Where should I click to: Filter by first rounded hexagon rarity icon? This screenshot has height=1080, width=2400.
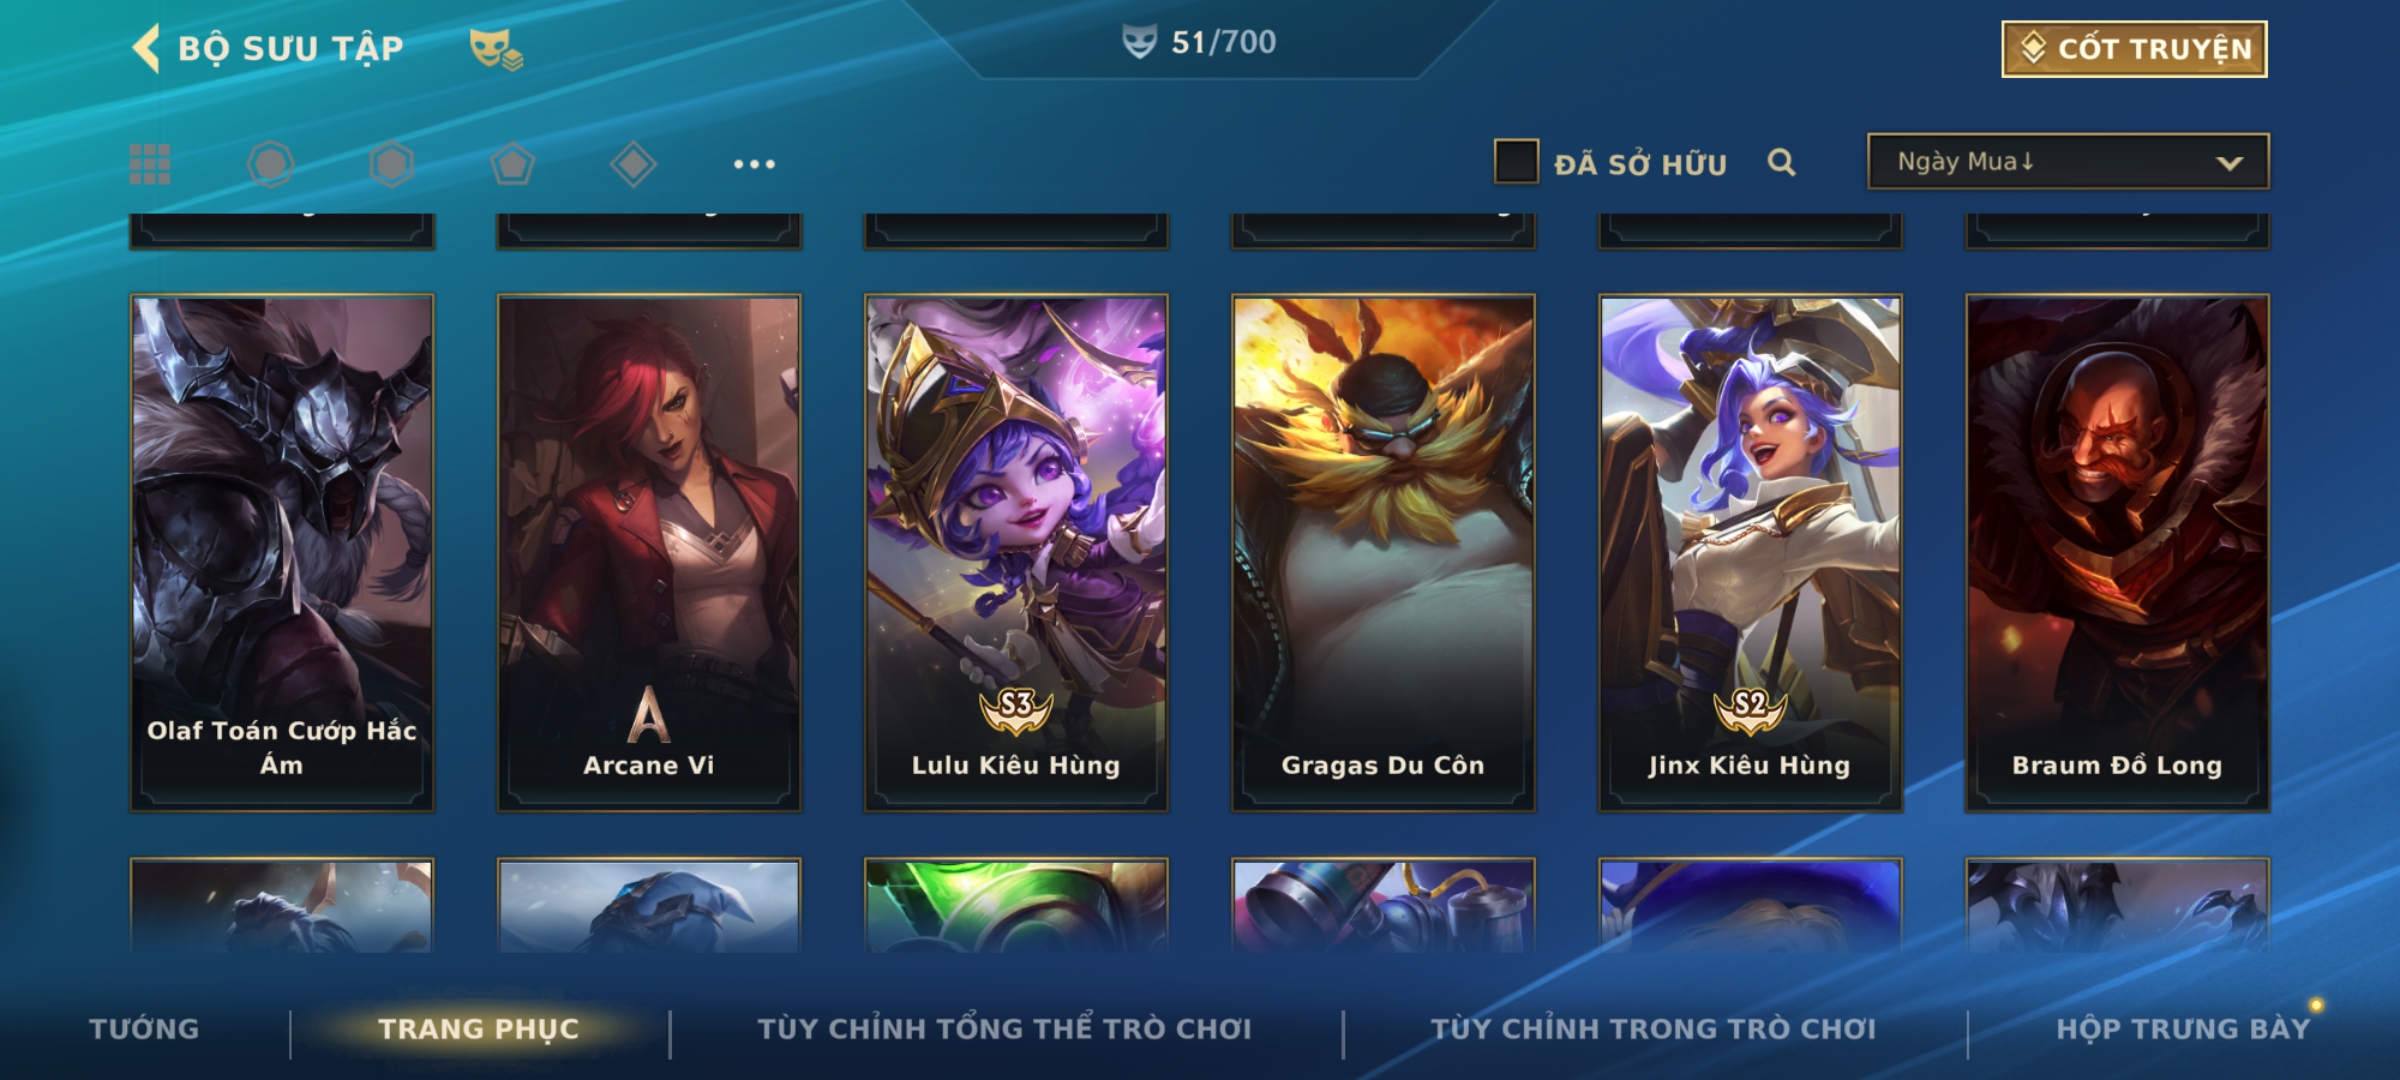(271, 164)
